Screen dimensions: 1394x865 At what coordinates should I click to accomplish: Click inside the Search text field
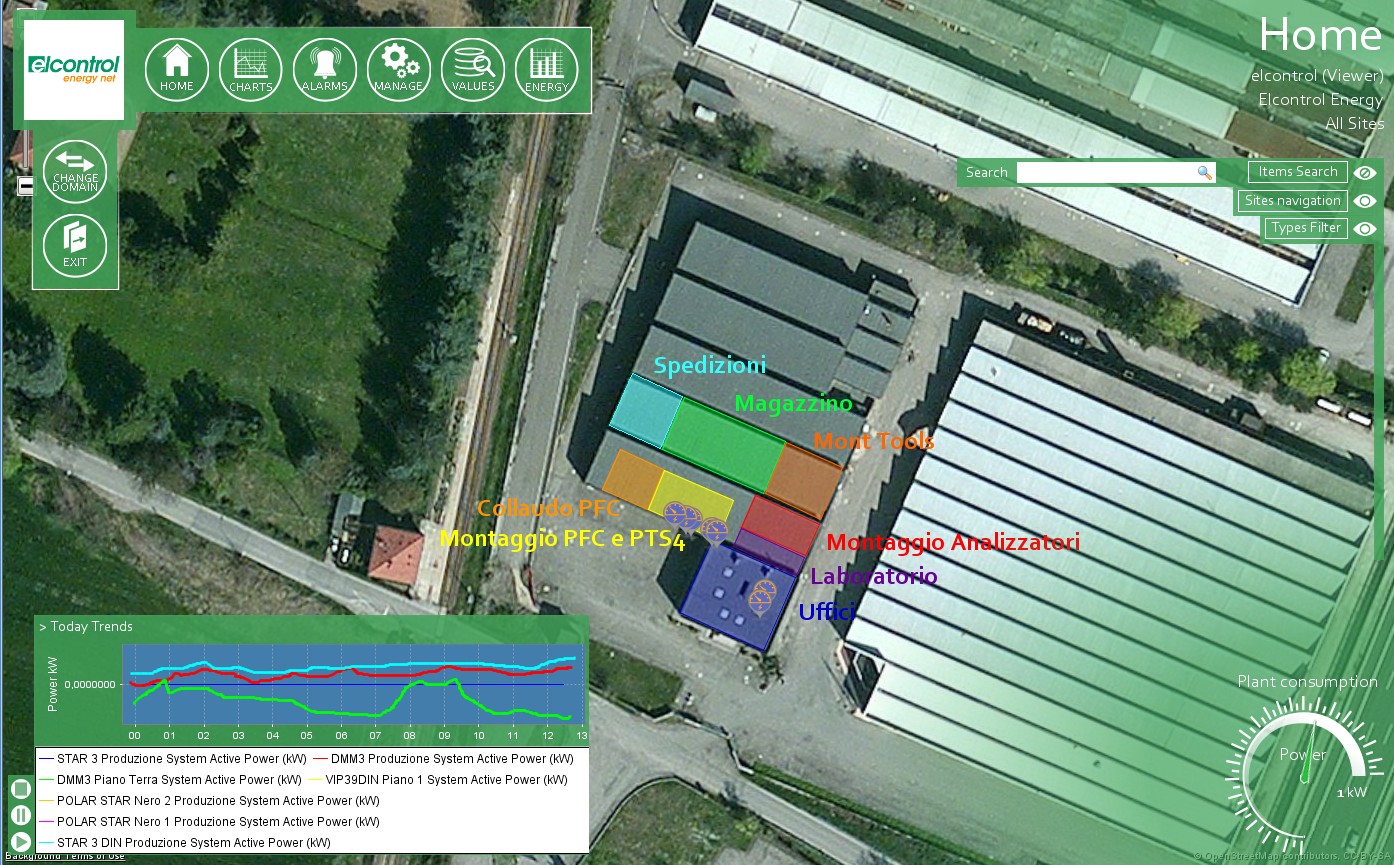click(x=1105, y=173)
